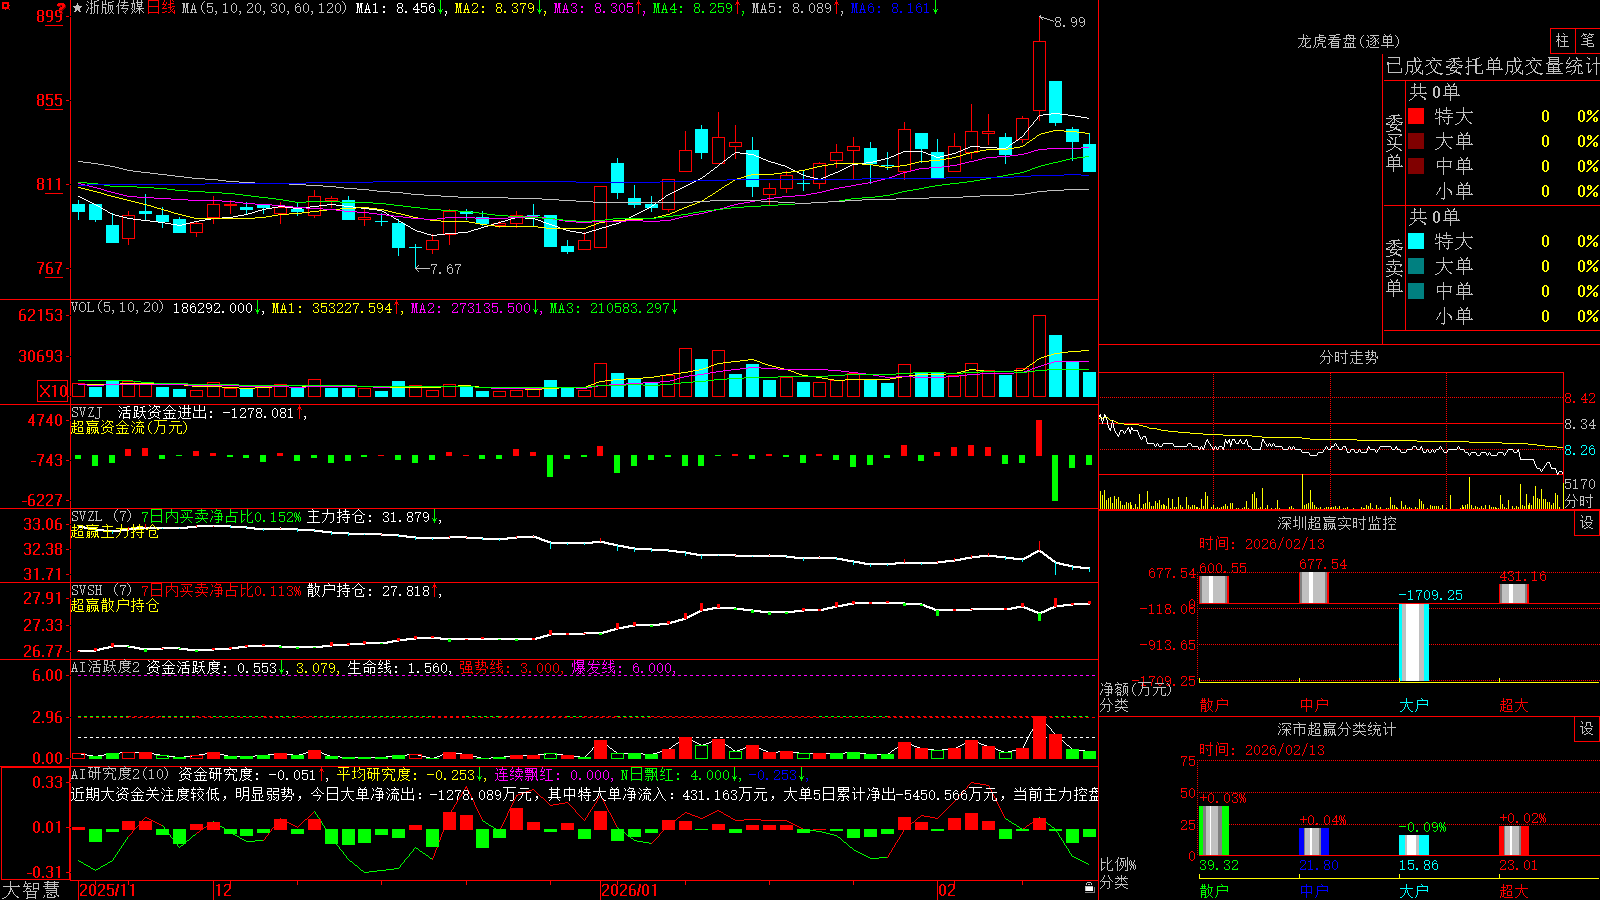Click the 2025/11 timeline marker

tap(107, 890)
